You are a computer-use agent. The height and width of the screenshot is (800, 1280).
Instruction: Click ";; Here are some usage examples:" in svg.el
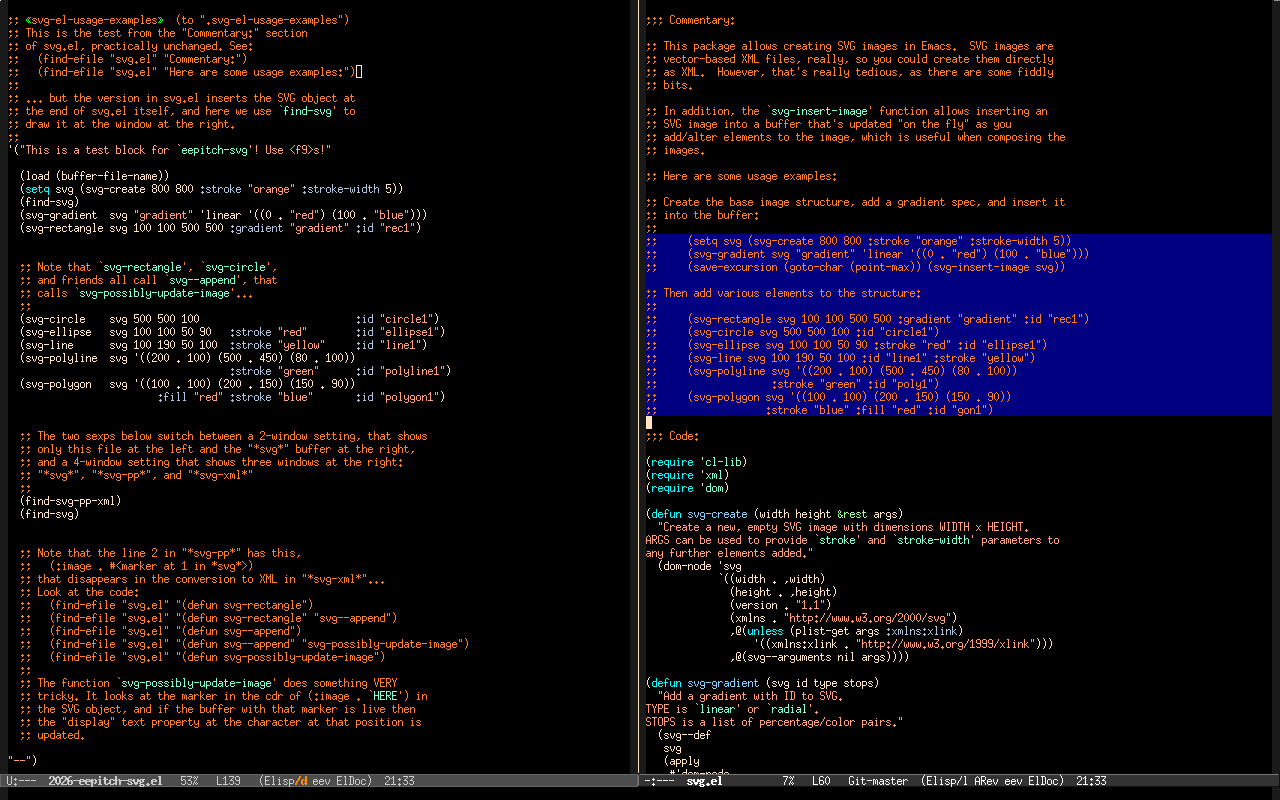coord(741,176)
